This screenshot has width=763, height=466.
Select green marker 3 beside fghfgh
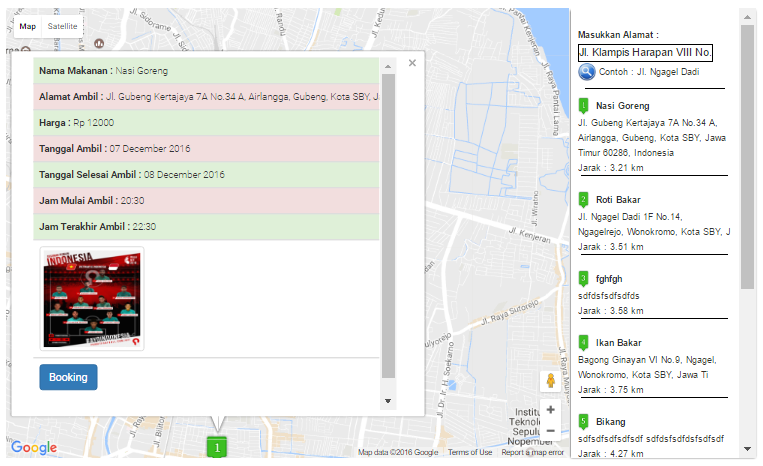click(x=583, y=279)
